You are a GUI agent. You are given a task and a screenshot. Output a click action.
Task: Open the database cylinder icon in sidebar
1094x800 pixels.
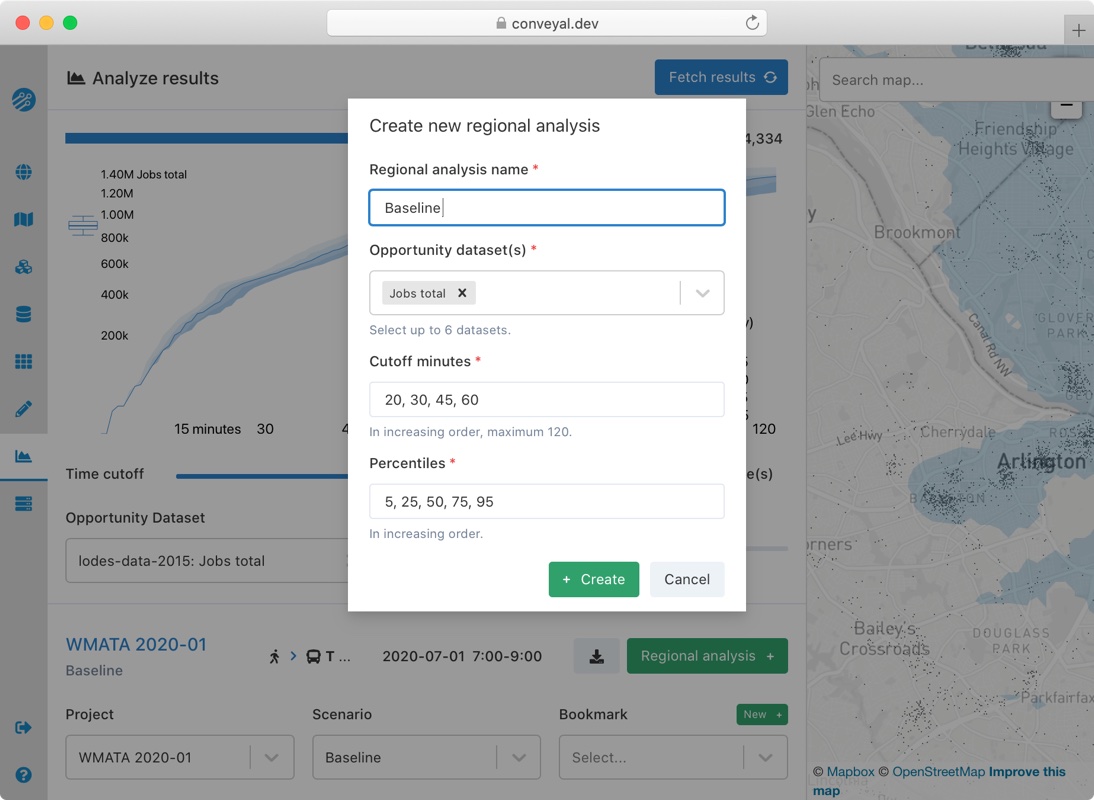(x=24, y=314)
